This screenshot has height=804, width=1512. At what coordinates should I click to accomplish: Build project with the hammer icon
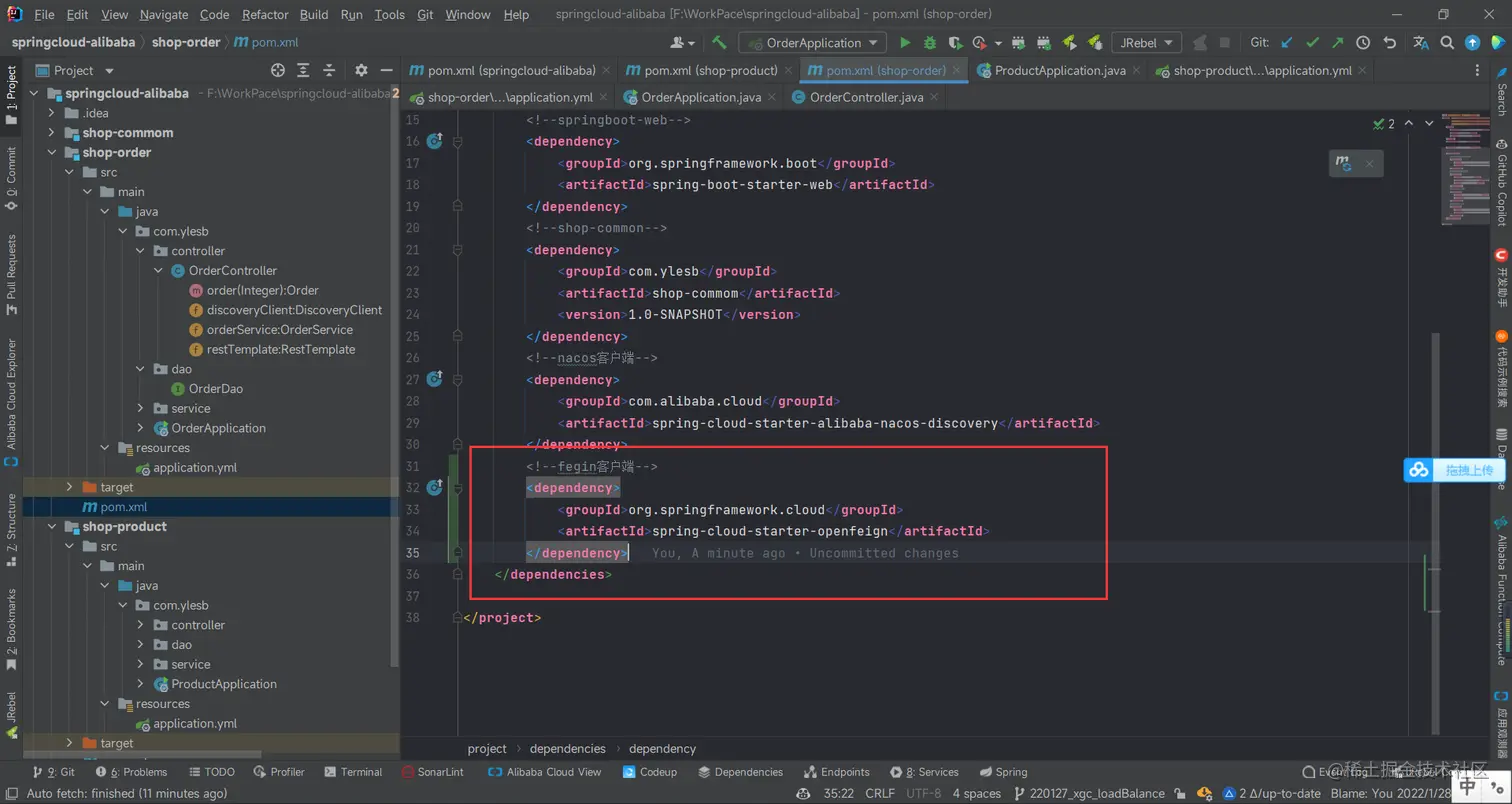[x=719, y=43]
